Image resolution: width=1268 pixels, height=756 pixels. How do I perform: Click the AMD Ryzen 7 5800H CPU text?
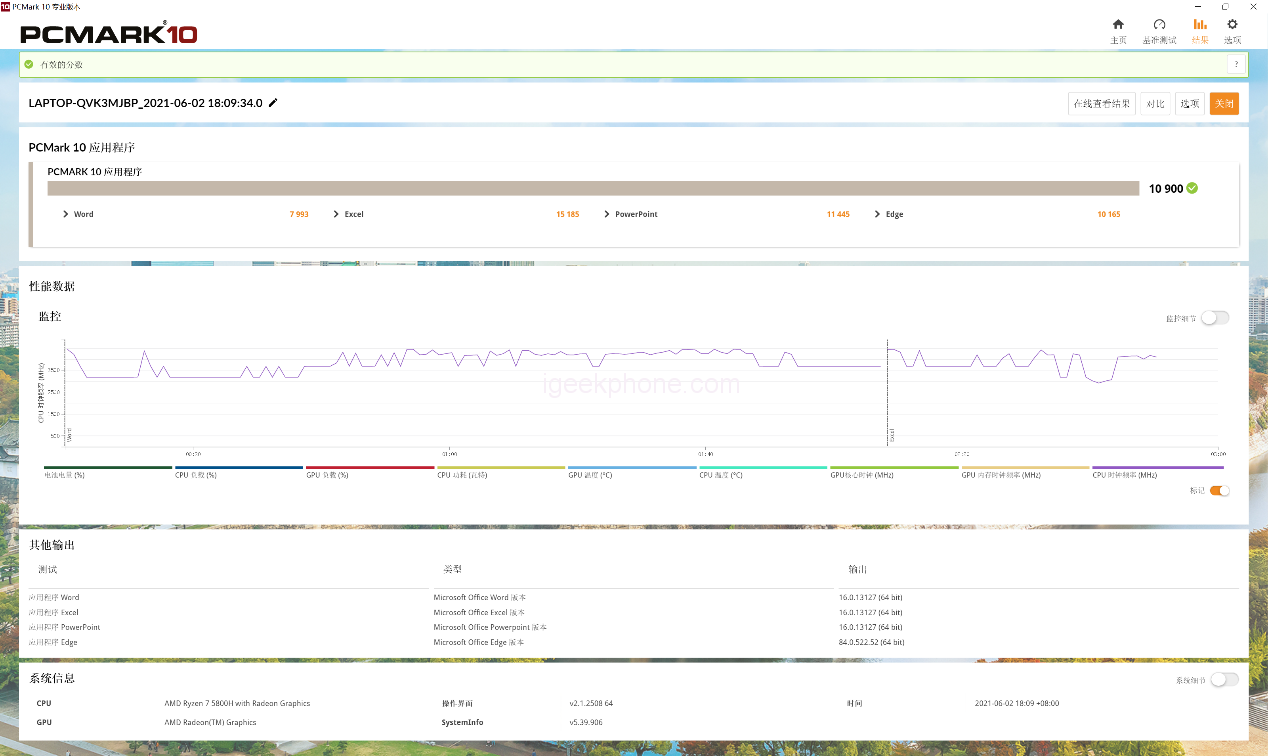pyautogui.click(x=237, y=703)
